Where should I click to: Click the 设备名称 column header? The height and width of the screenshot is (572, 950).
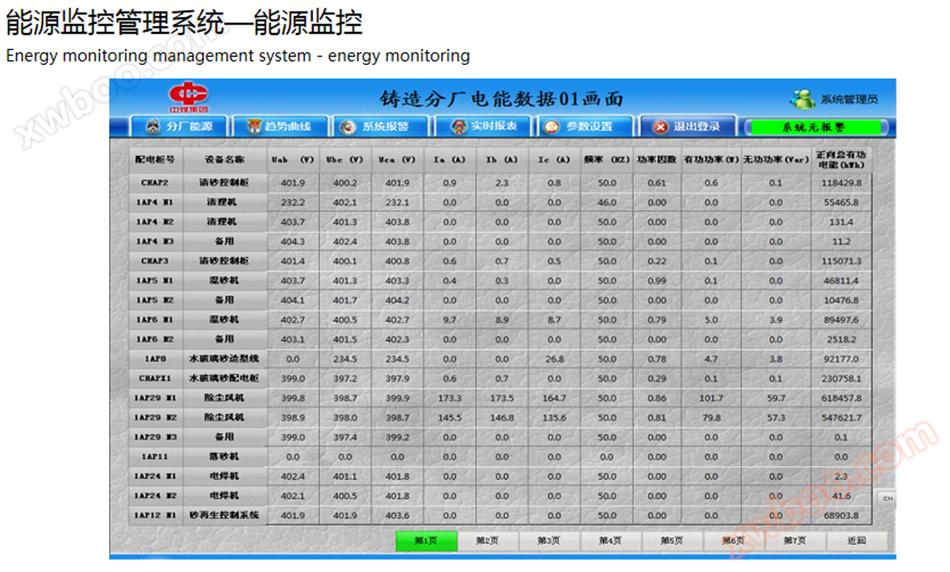click(224, 159)
